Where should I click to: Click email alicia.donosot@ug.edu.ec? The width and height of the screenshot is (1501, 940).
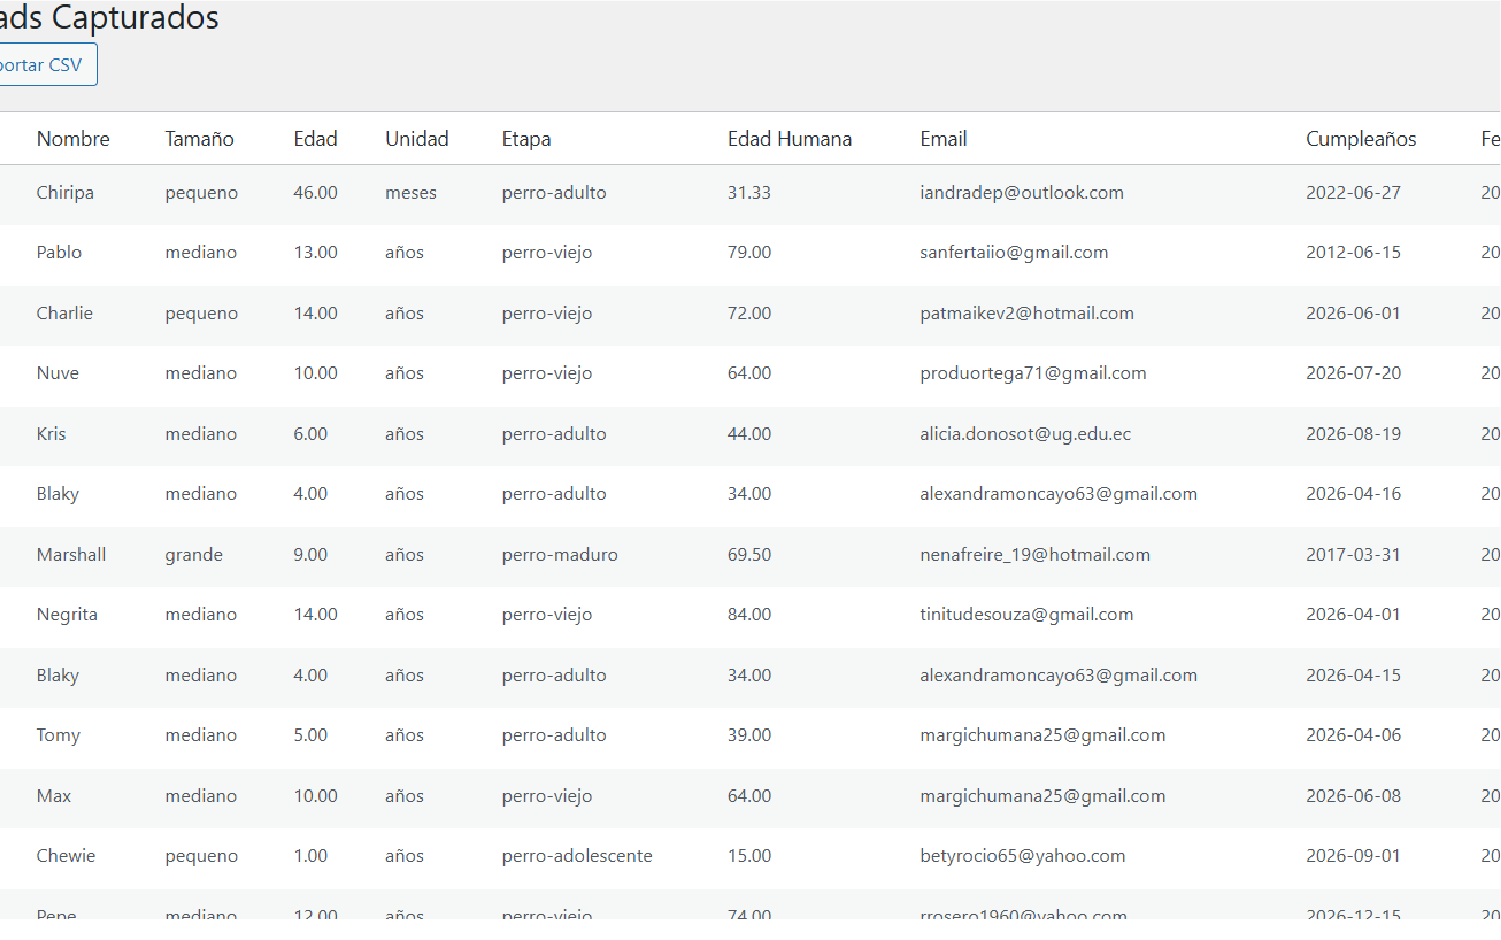[1025, 434]
